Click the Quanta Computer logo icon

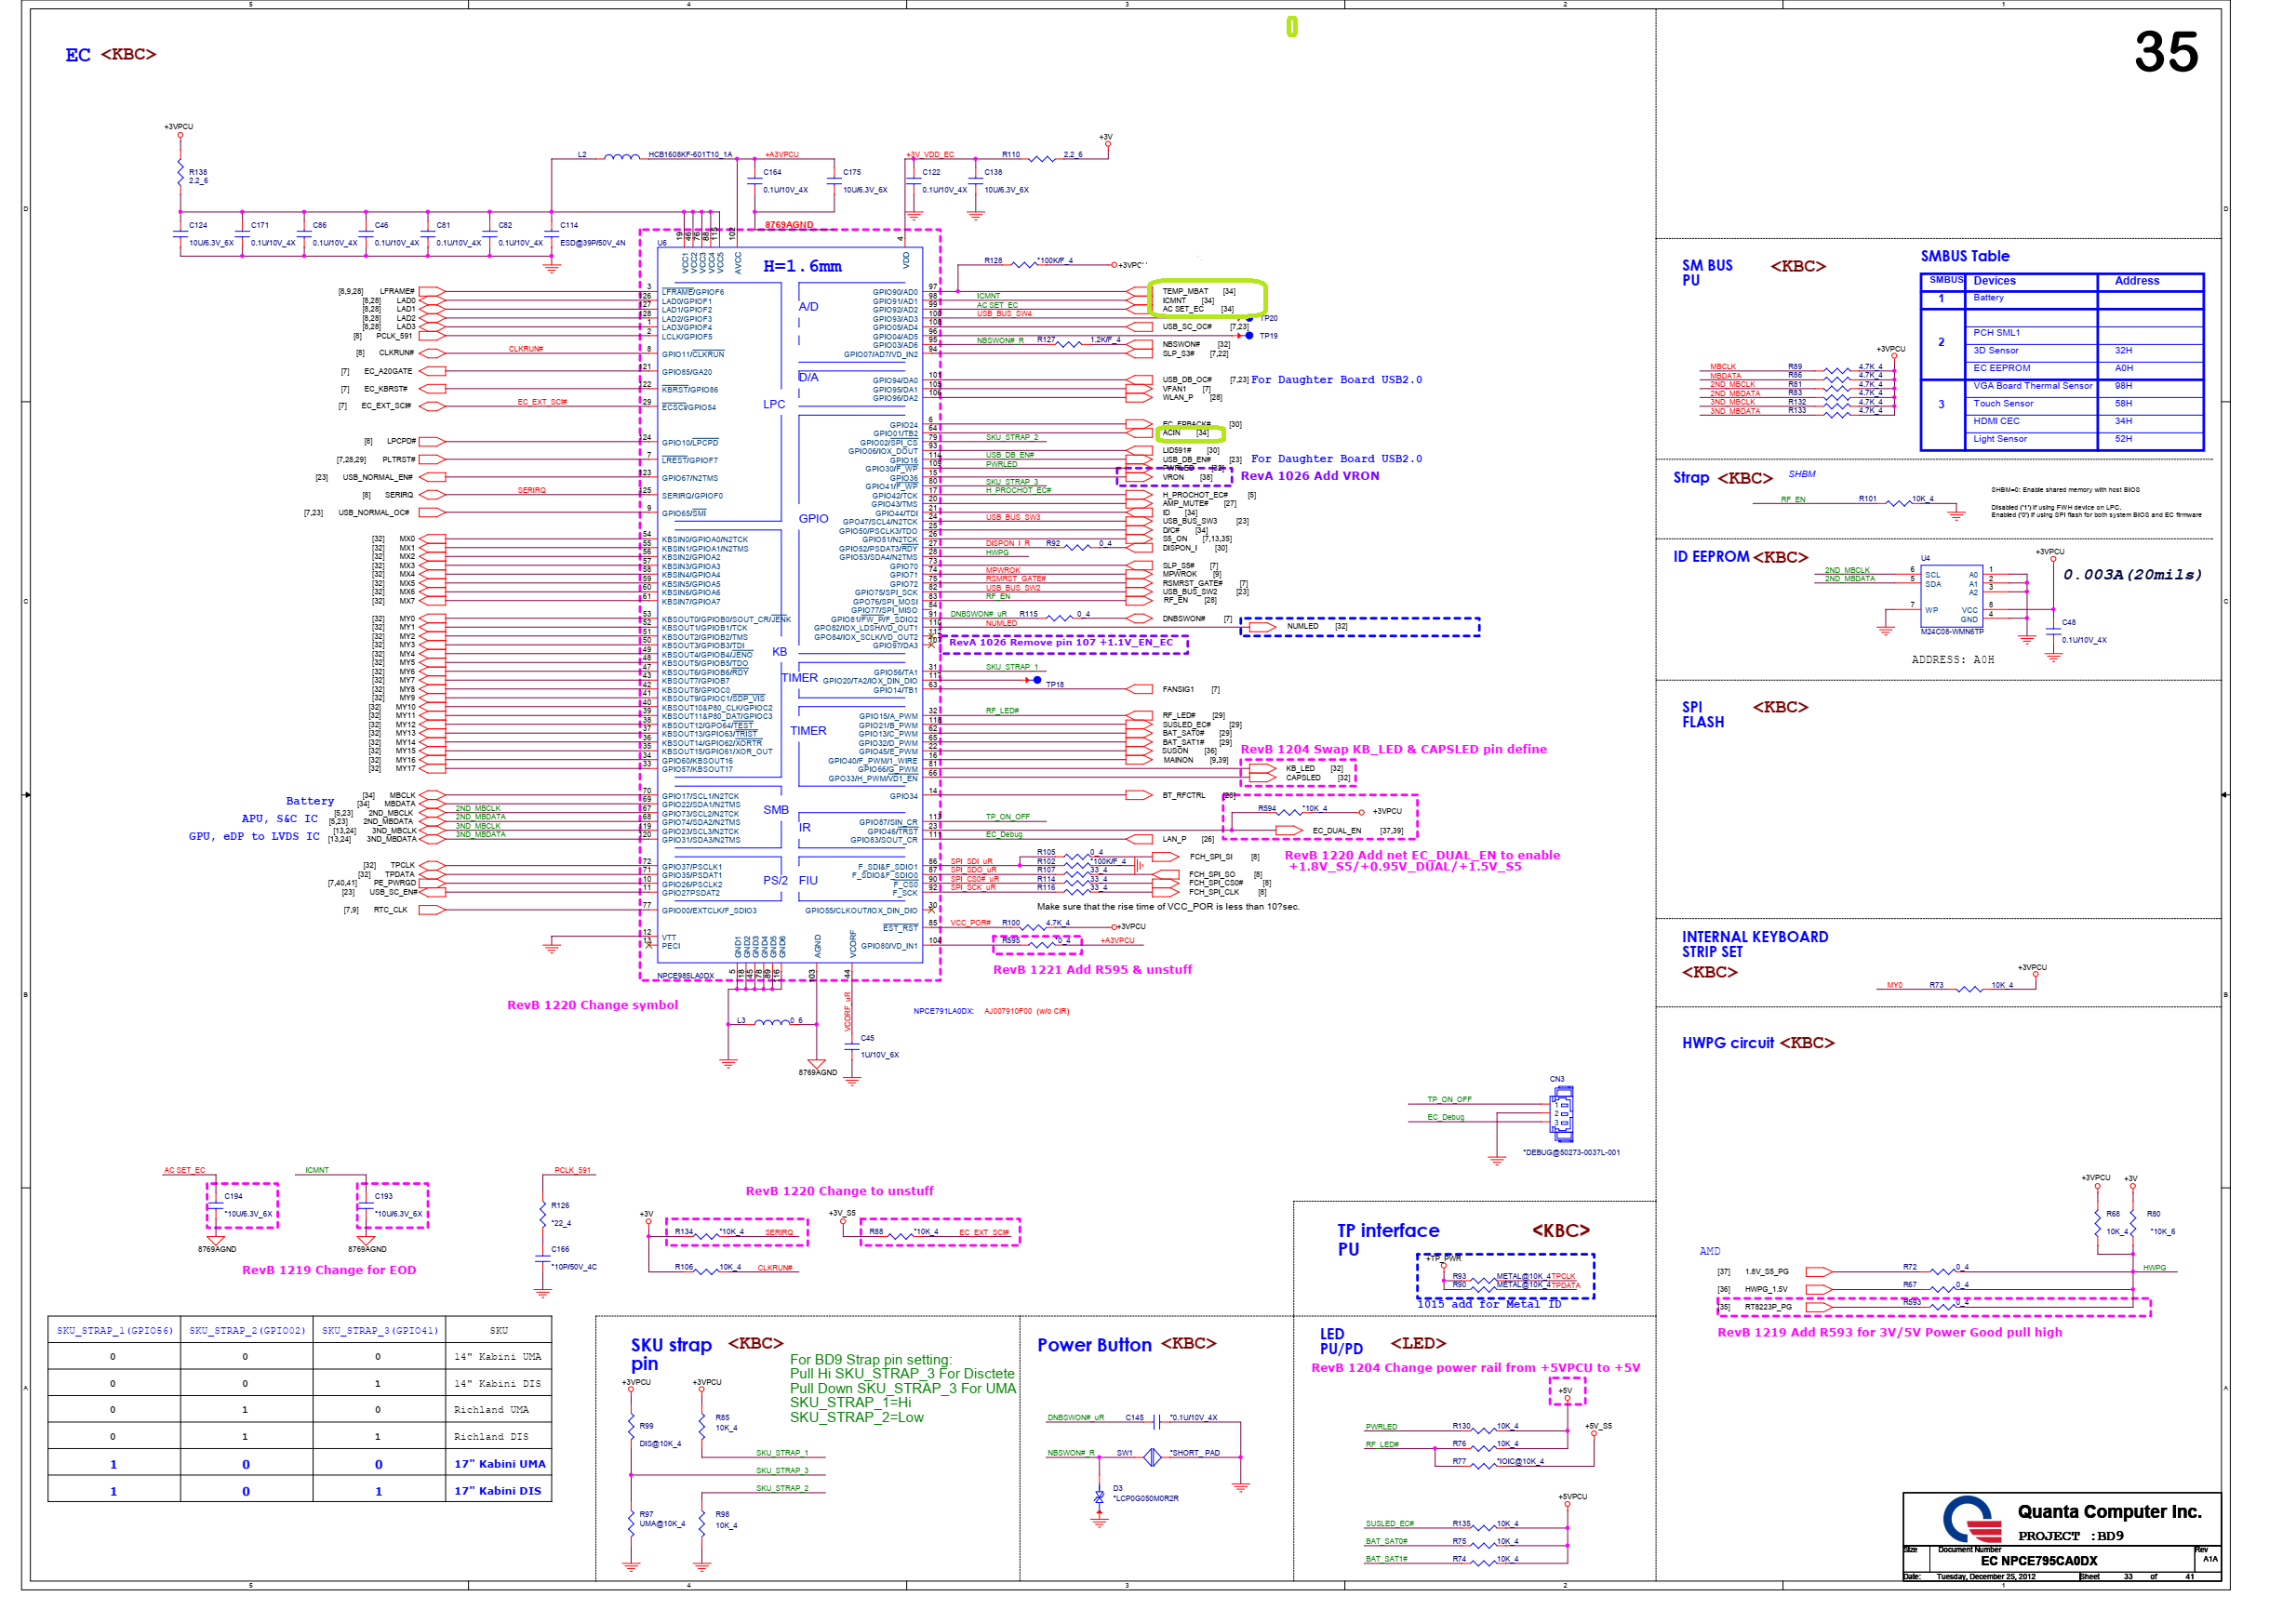point(1971,1519)
